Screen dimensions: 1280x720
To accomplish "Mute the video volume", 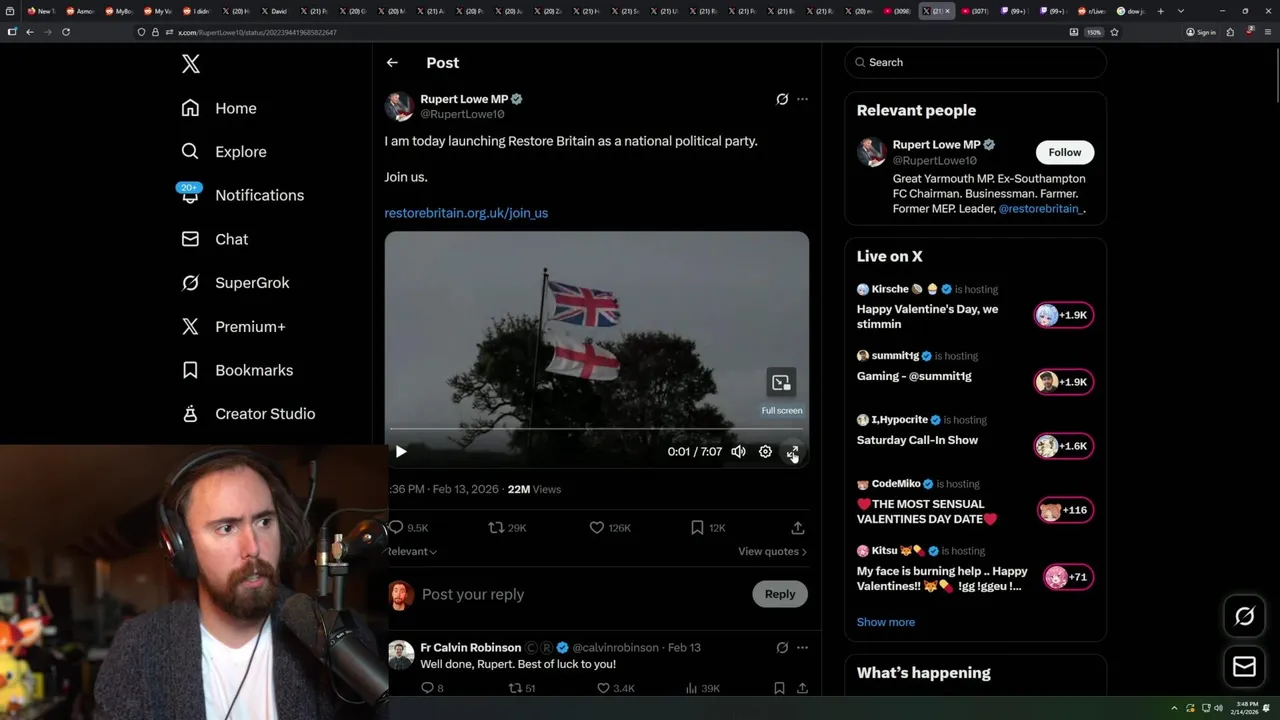I will (738, 452).
